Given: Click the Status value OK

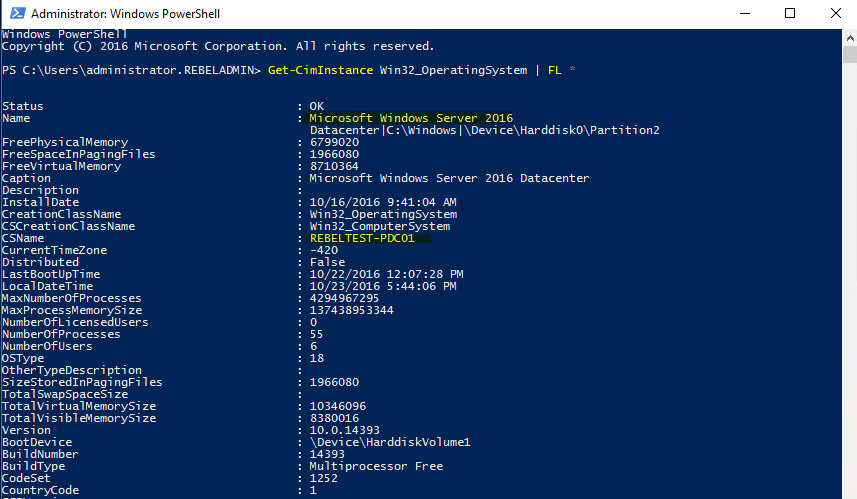Looking at the screenshot, I should [317, 106].
